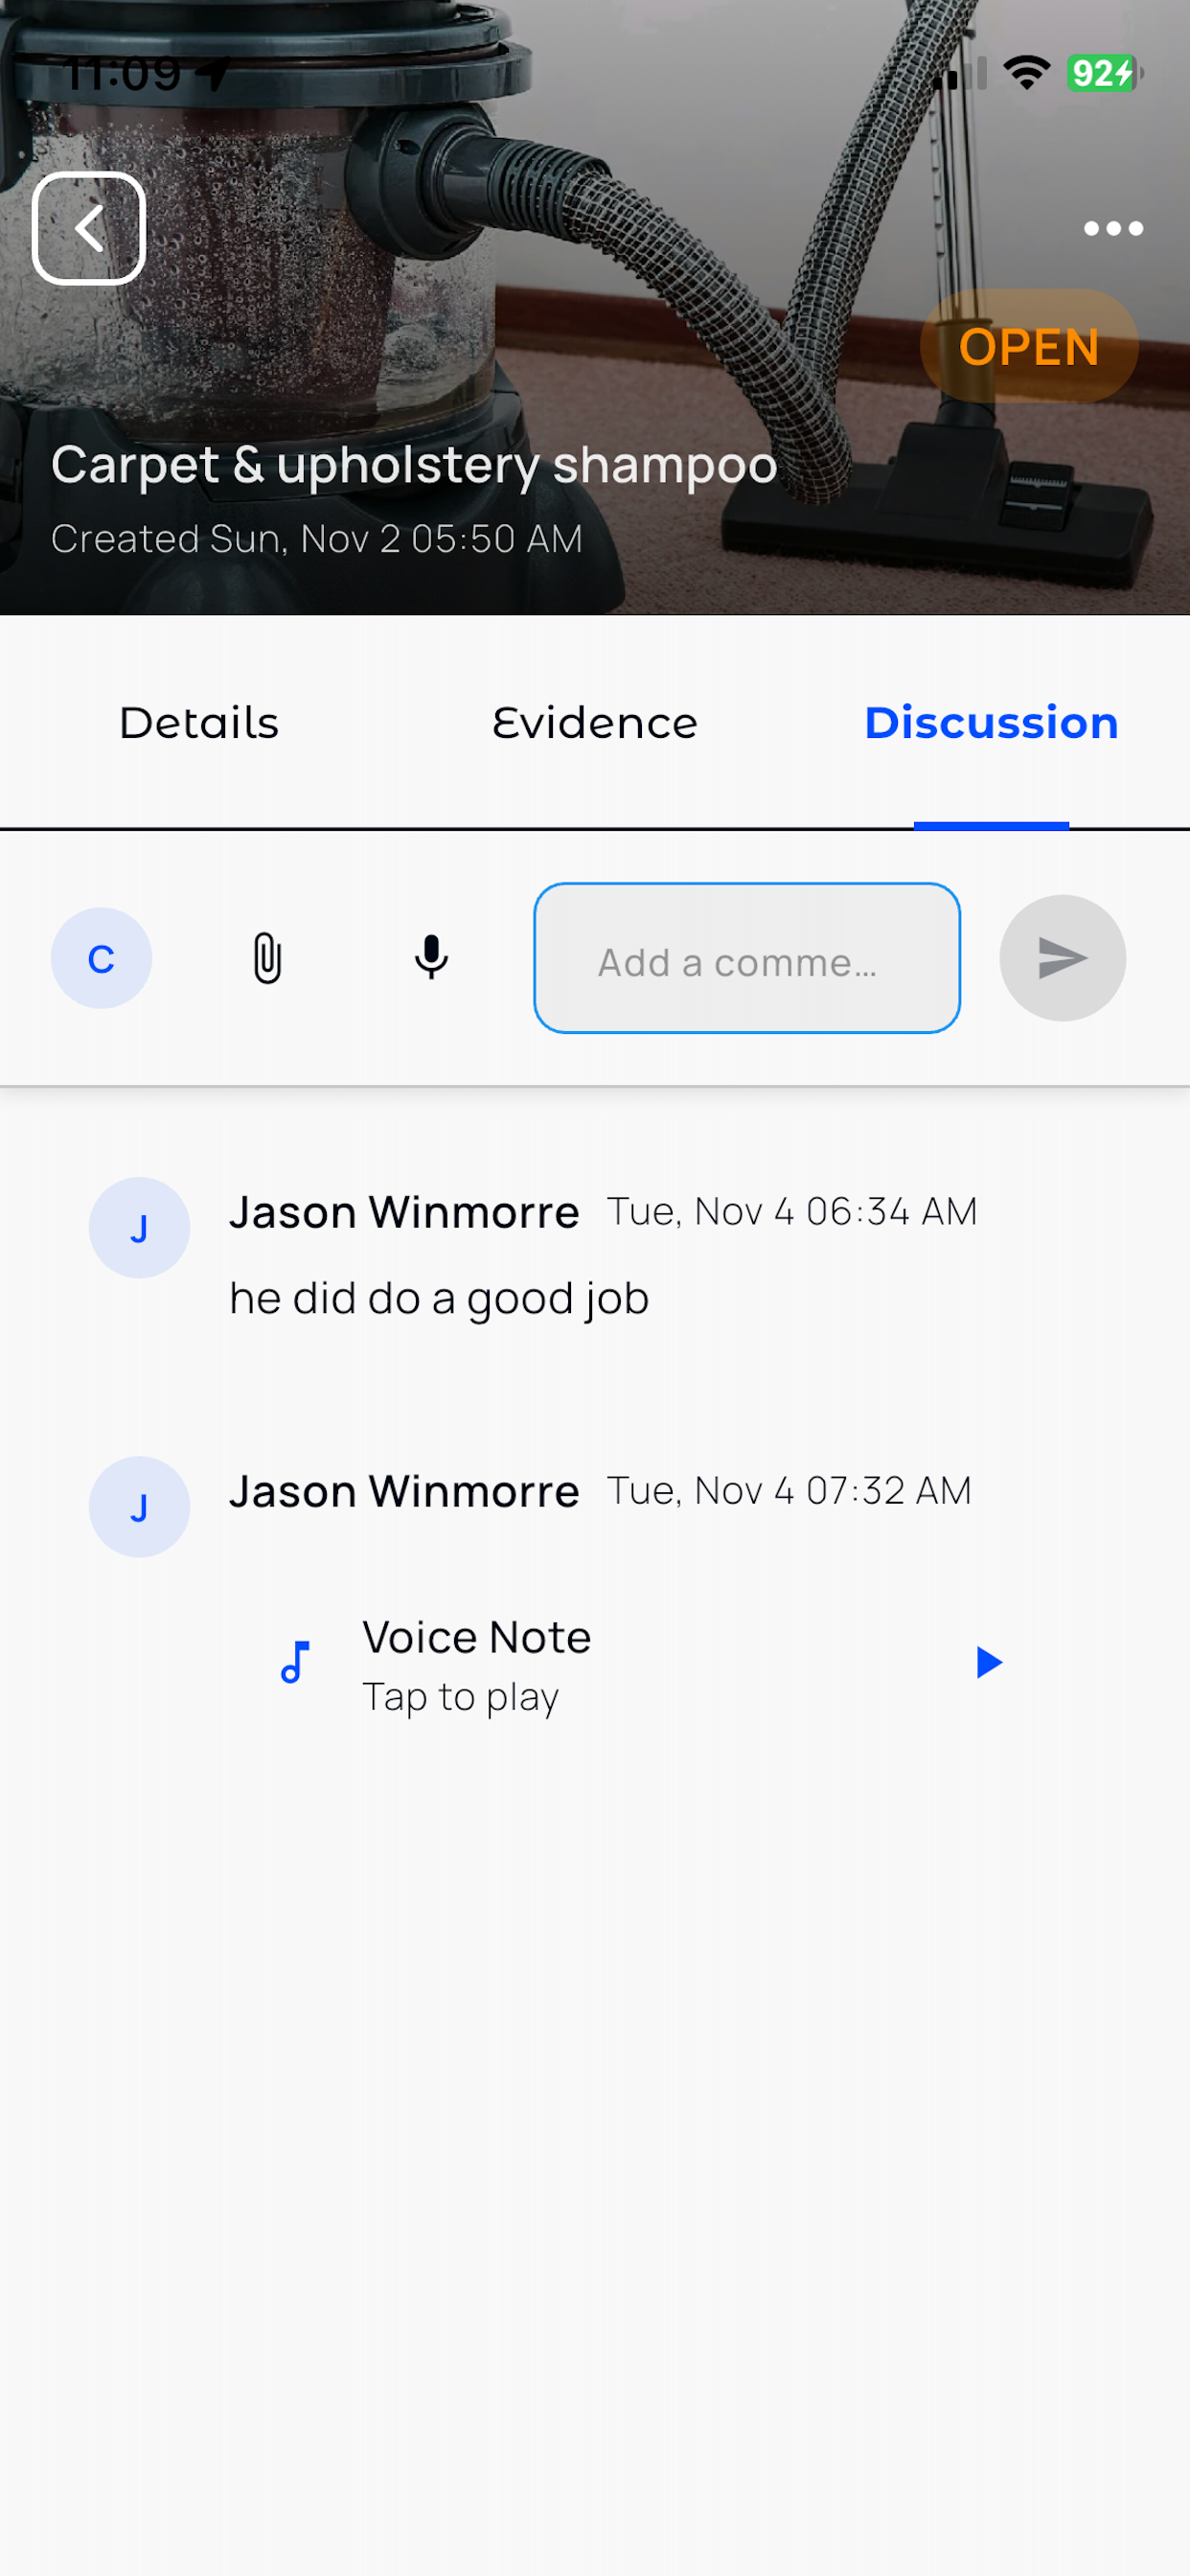Viewport: 1190px width, 2576px height.
Task: Tap the C user avatar
Action: [x=102, y=958]
